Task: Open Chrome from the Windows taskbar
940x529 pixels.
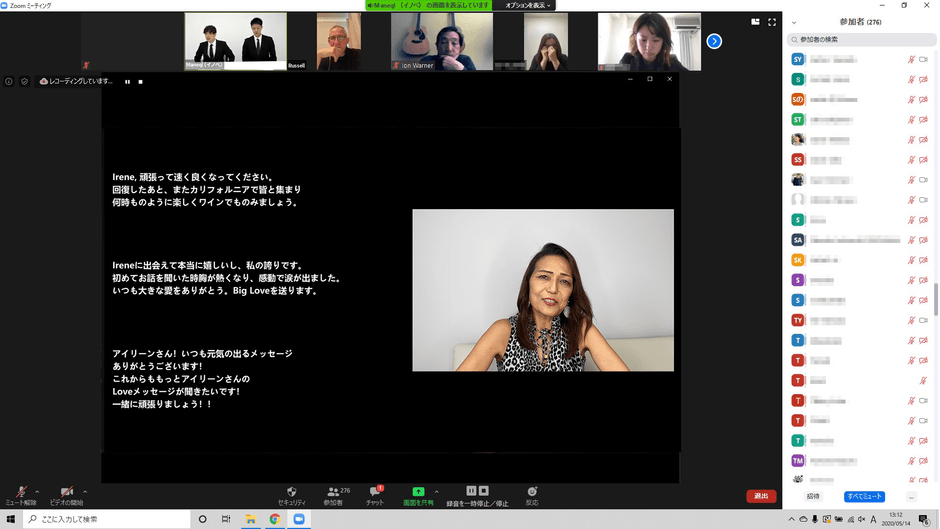Action: [x=274, y=519]
